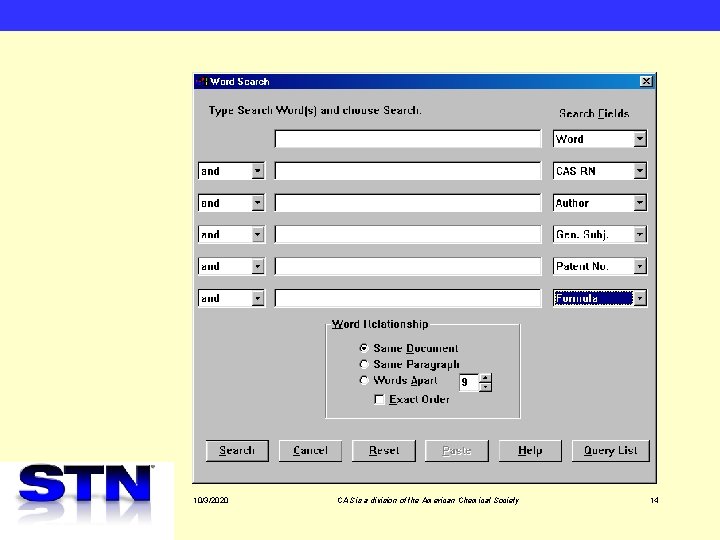Click the Word search text field

408,139
